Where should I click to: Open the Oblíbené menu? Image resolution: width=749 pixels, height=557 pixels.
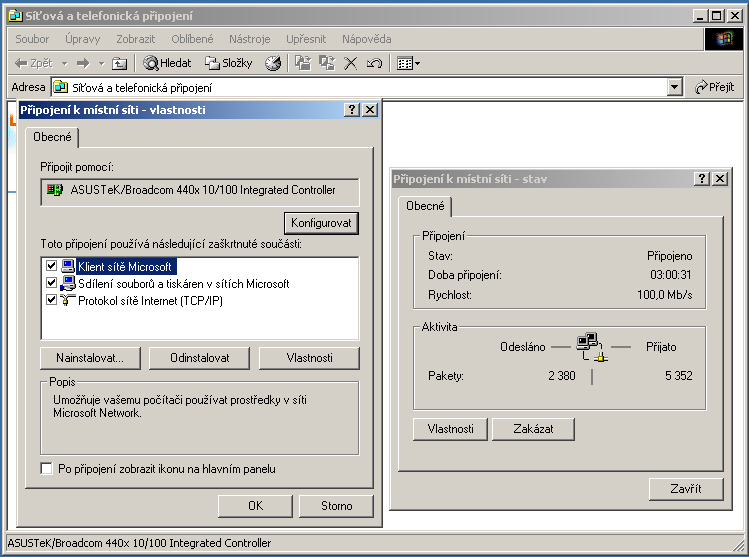pos(192,39)
